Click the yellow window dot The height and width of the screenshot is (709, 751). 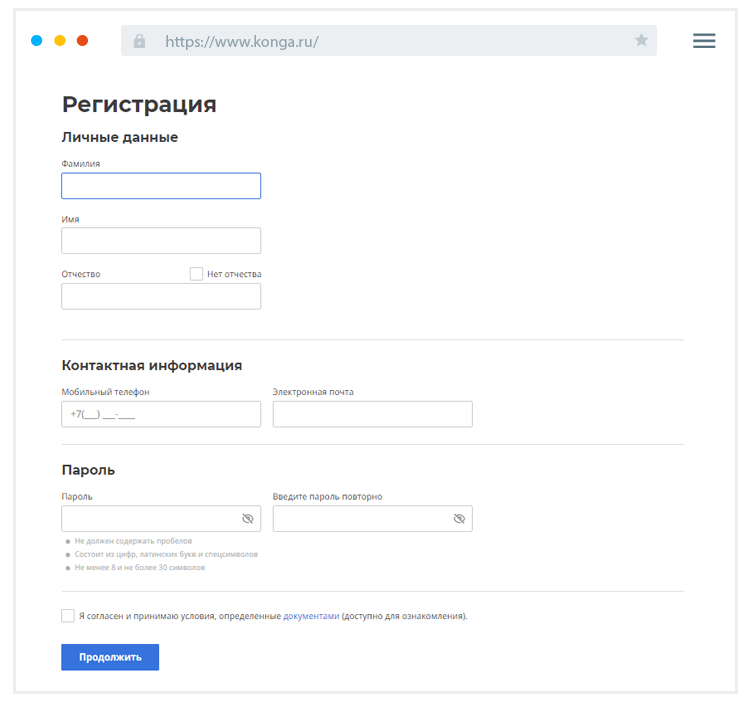pos(60,41)
